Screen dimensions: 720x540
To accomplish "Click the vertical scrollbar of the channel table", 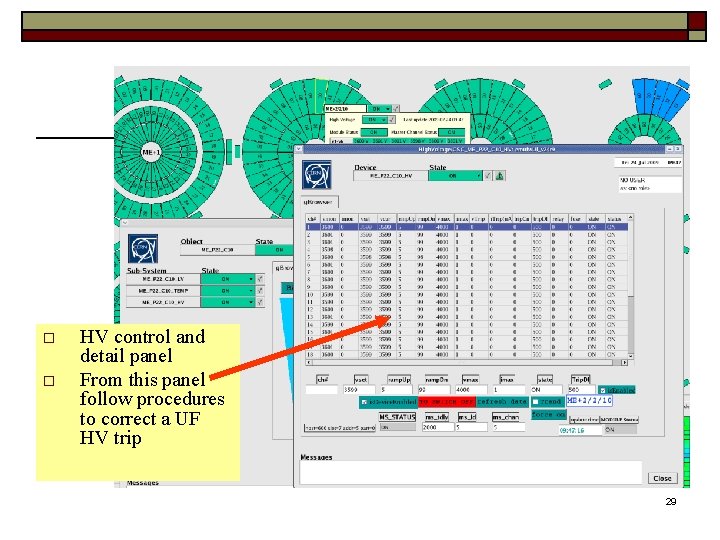I will [630, 286].
